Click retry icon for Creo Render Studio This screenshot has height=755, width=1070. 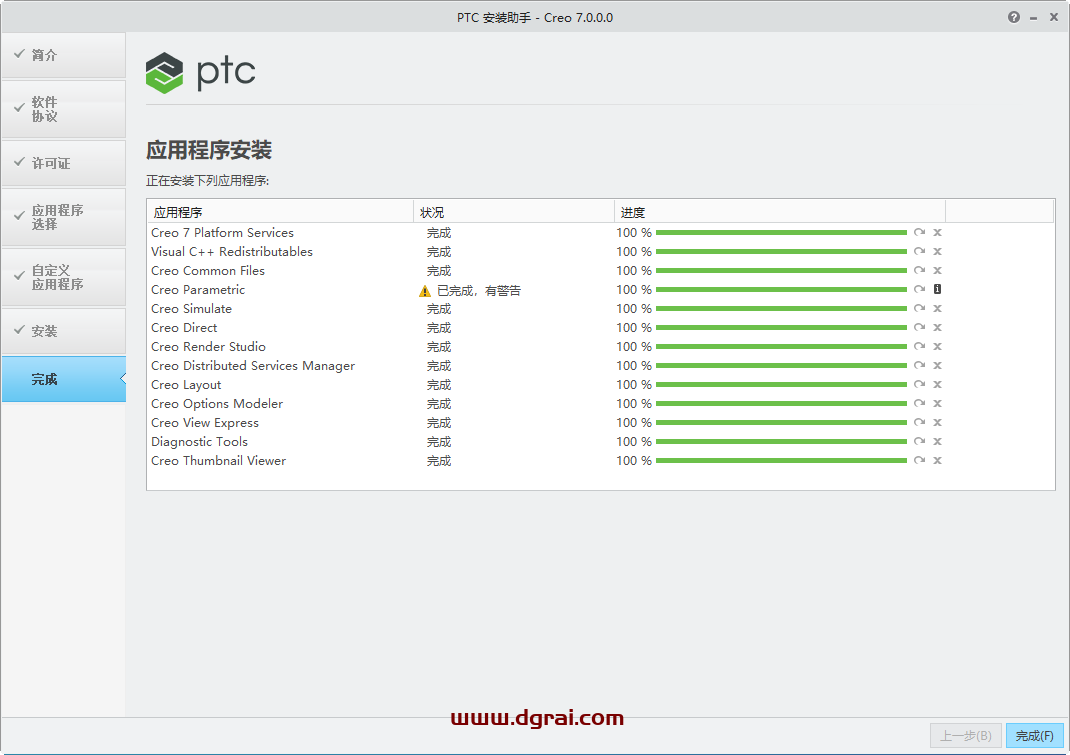(x=919, y=346)
